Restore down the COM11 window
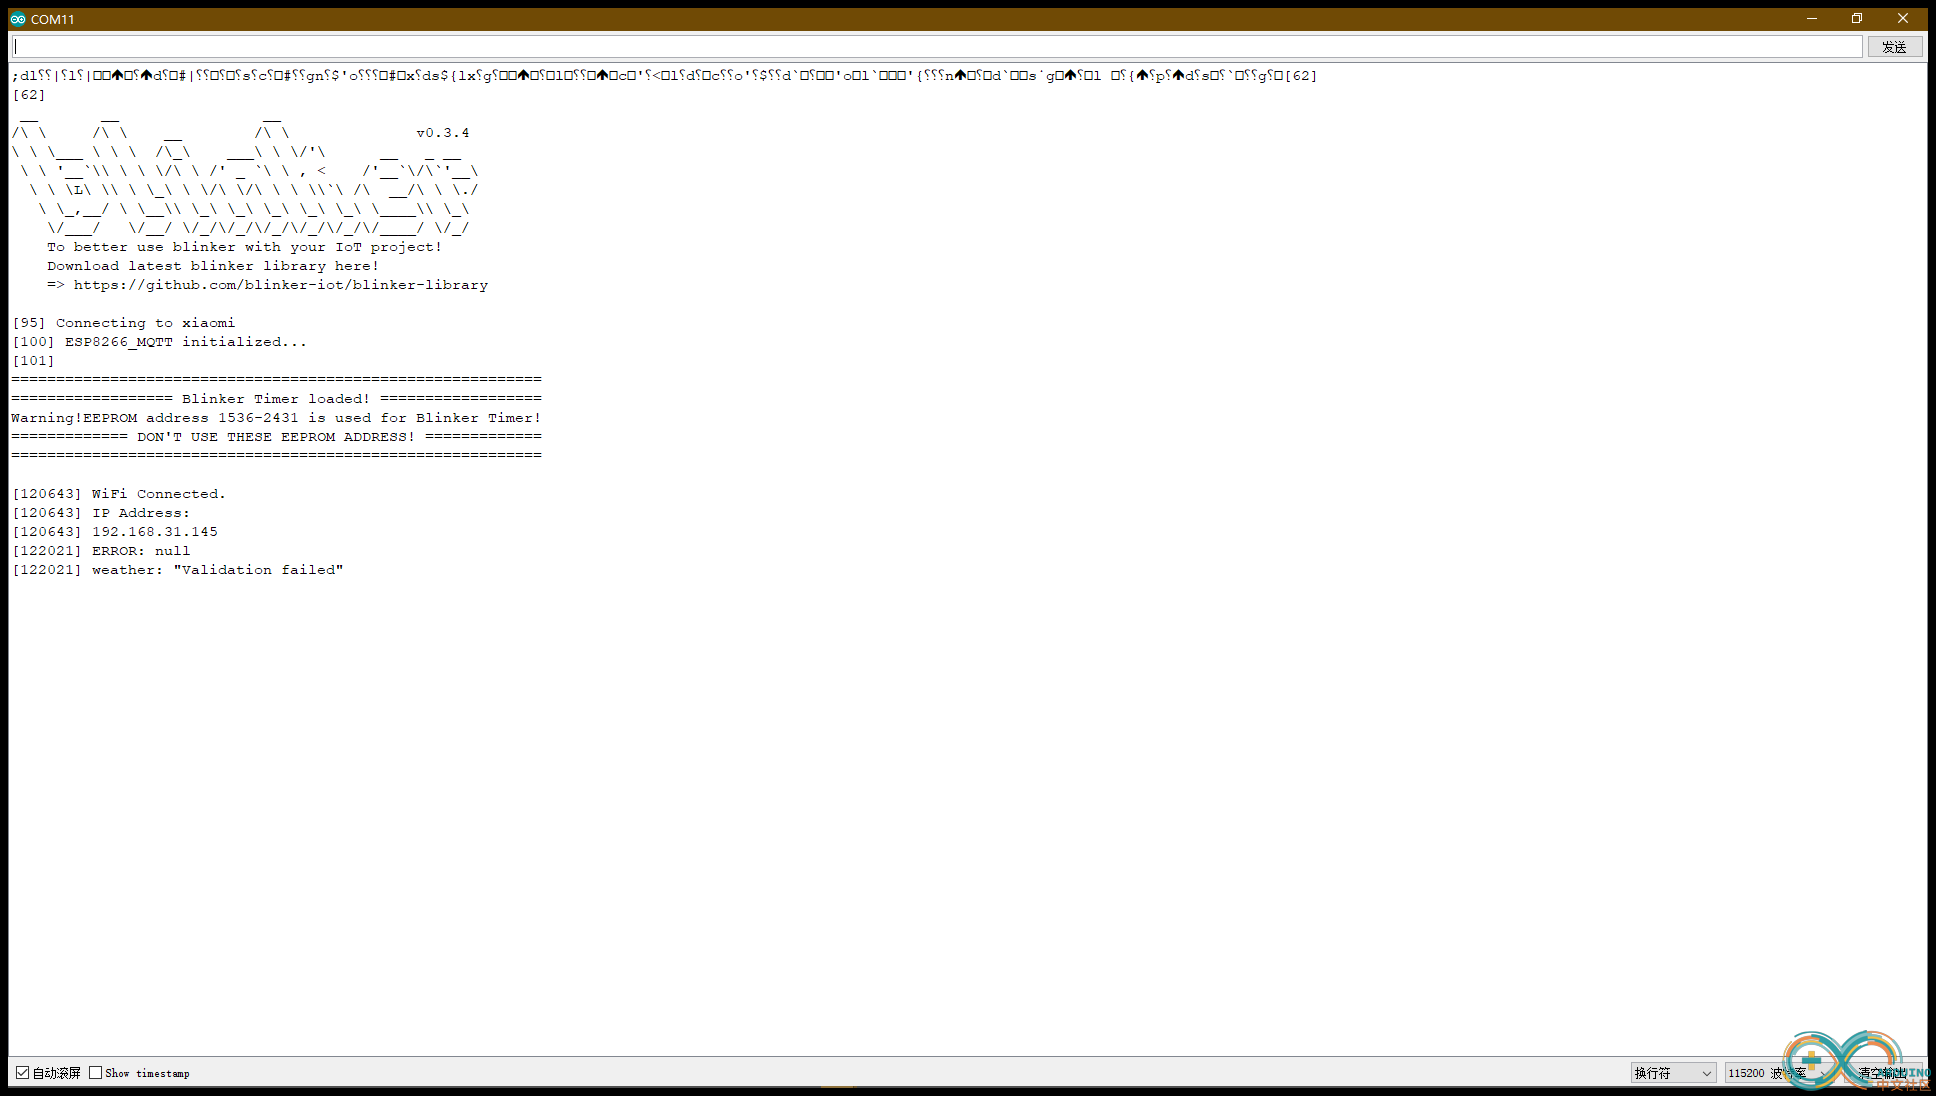Screen dimensions: 1936x1096 coord(1857,18)
